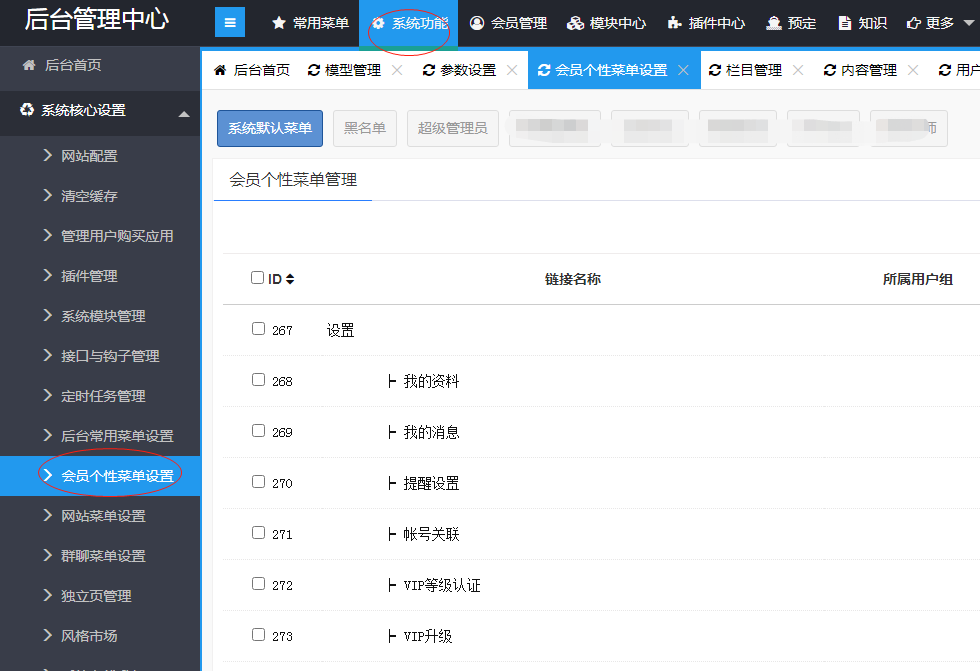Open the 更多 dropdown in top navigation

940,23
